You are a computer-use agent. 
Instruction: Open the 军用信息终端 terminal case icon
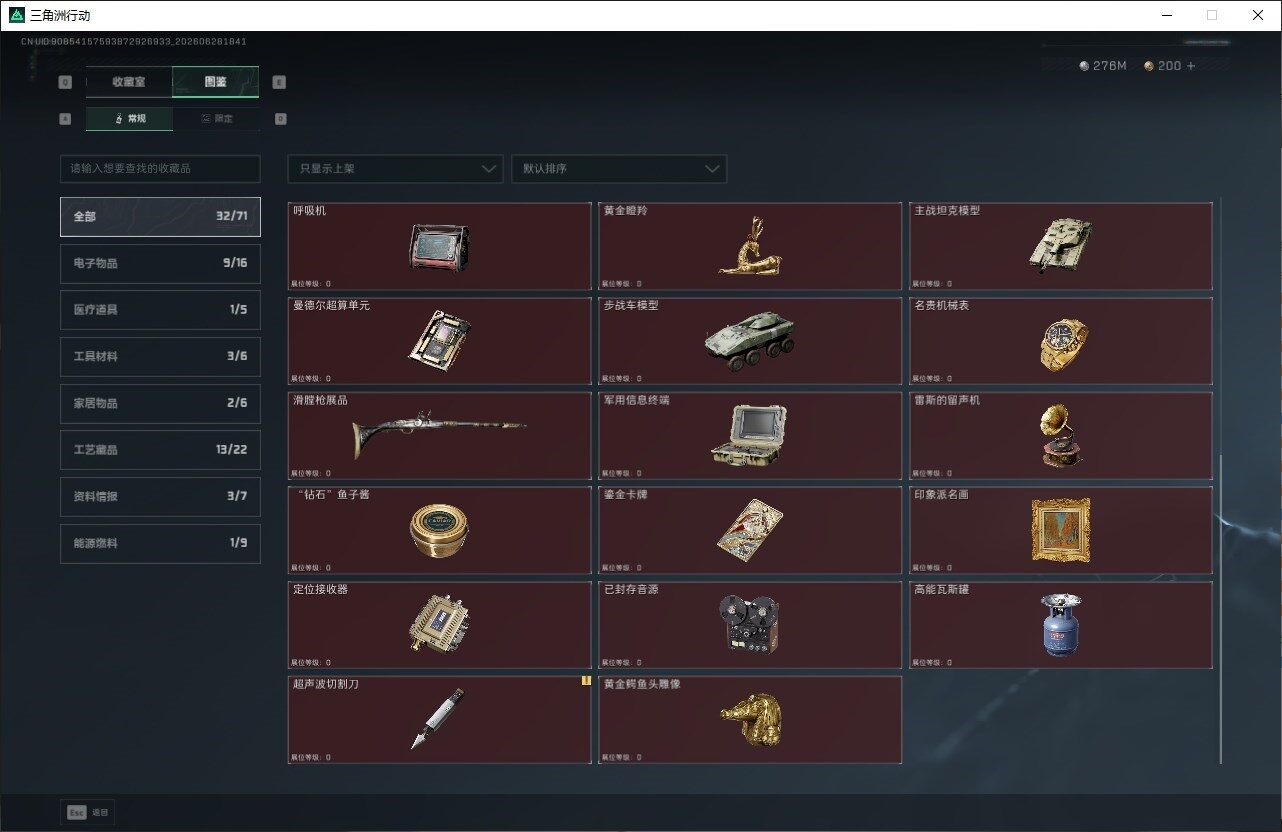pos(749,436)
